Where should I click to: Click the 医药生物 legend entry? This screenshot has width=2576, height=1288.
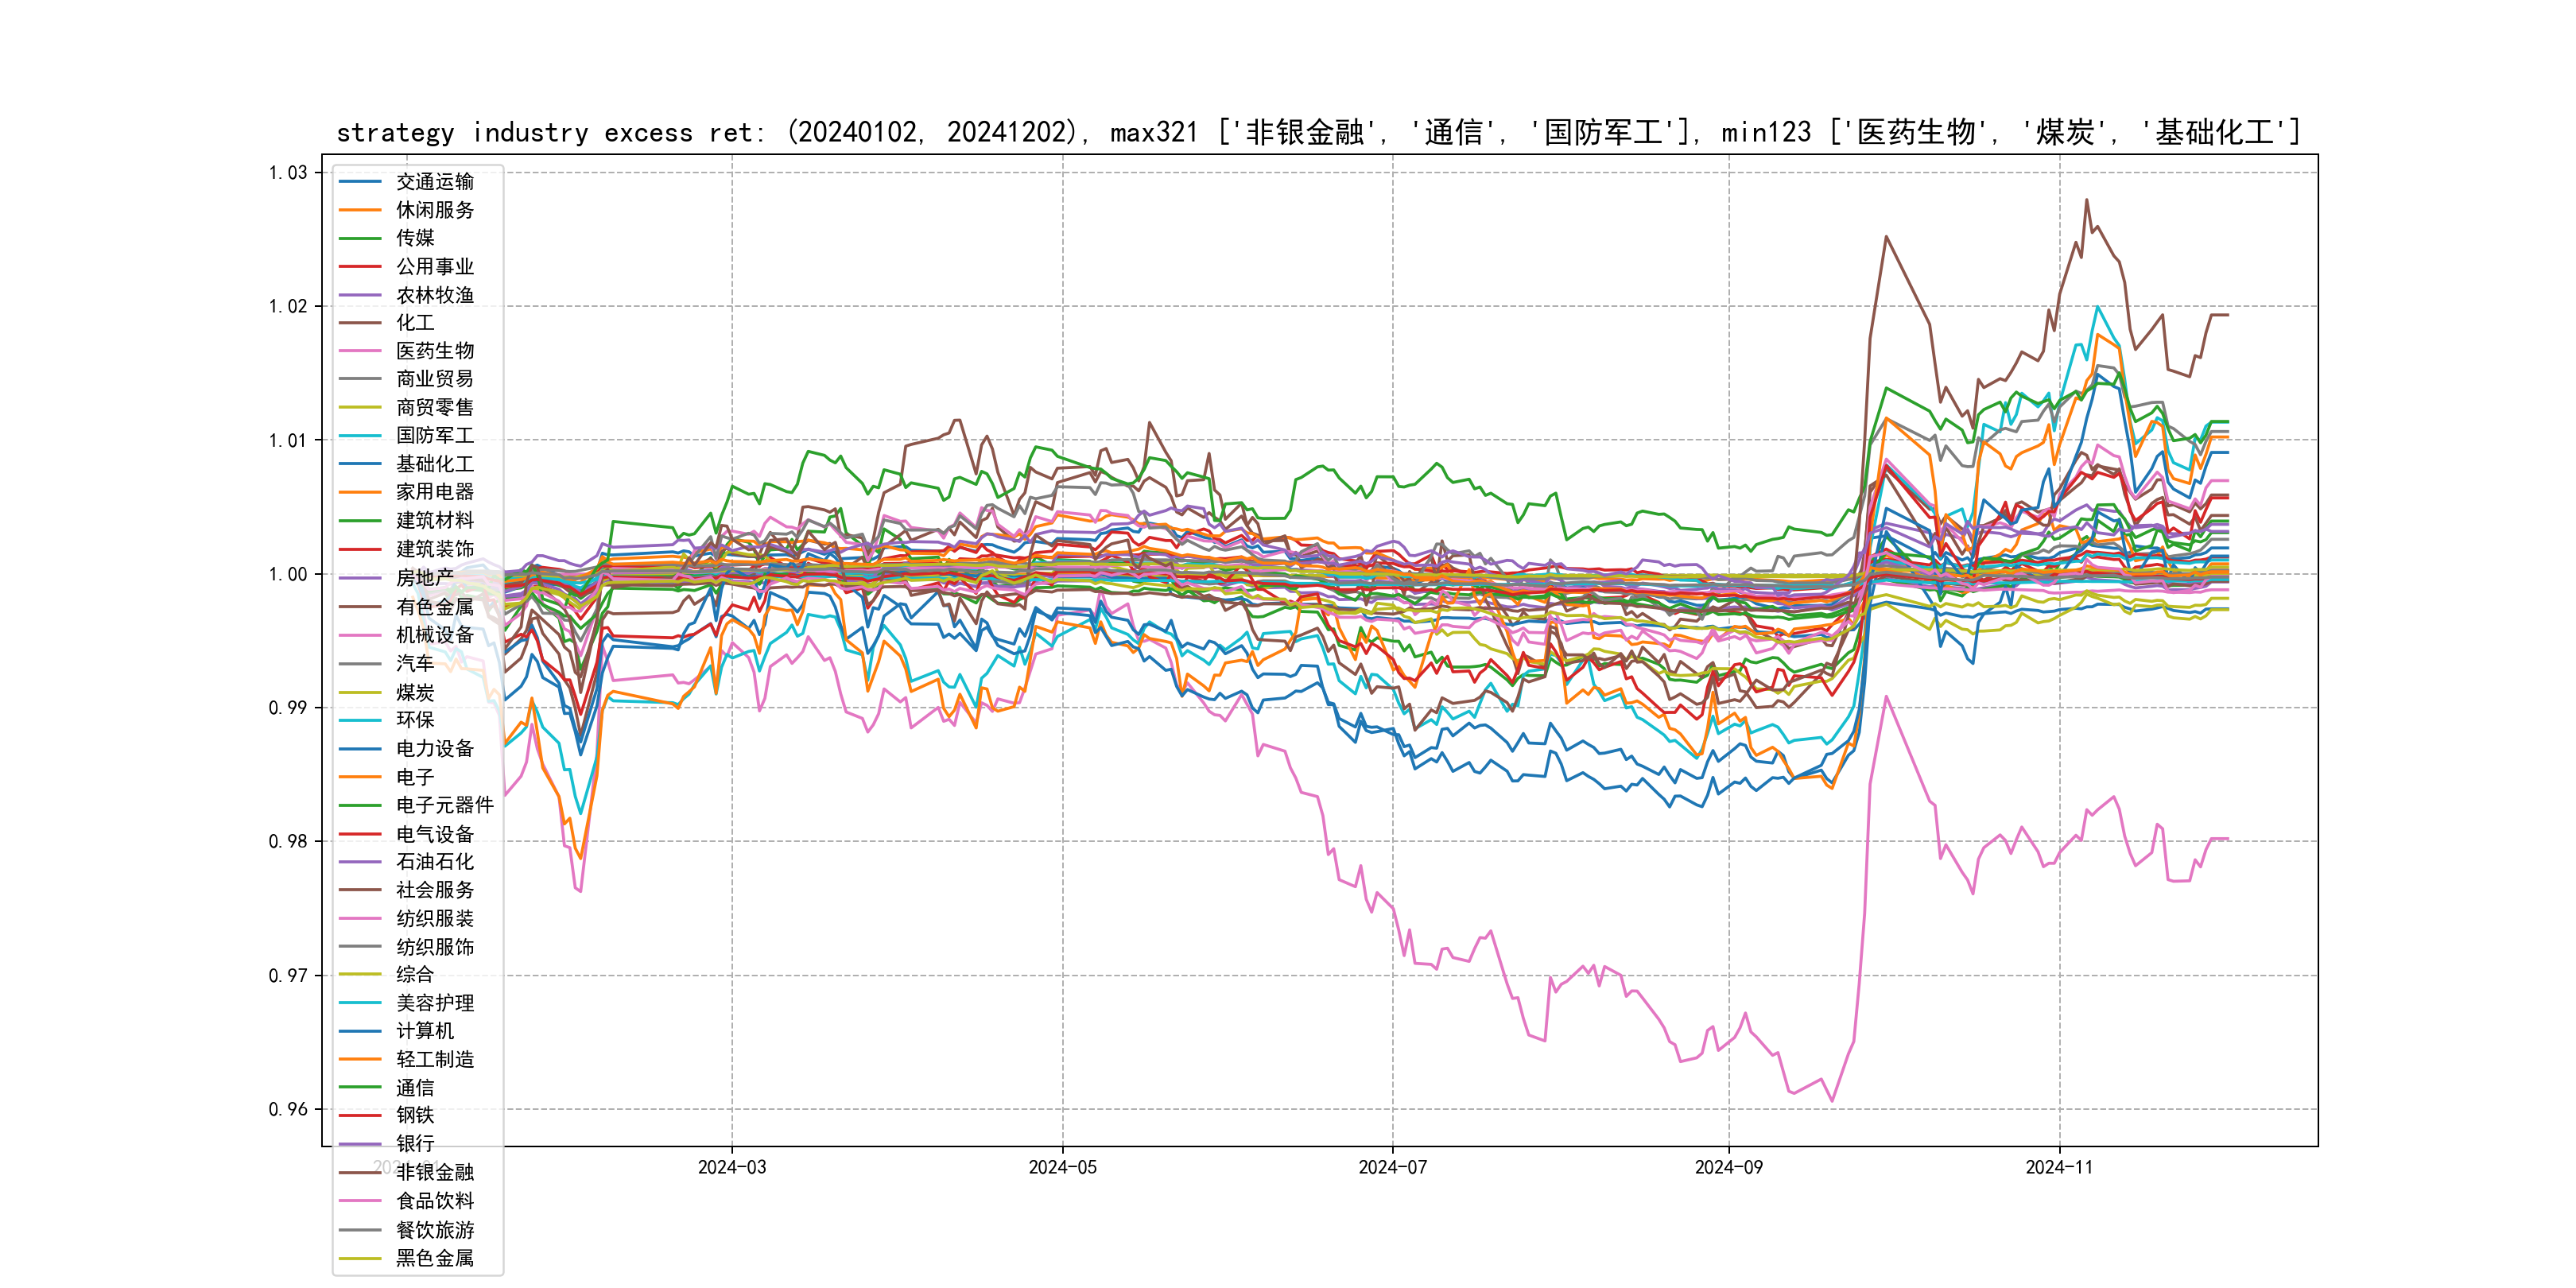[x=434, y=351]
